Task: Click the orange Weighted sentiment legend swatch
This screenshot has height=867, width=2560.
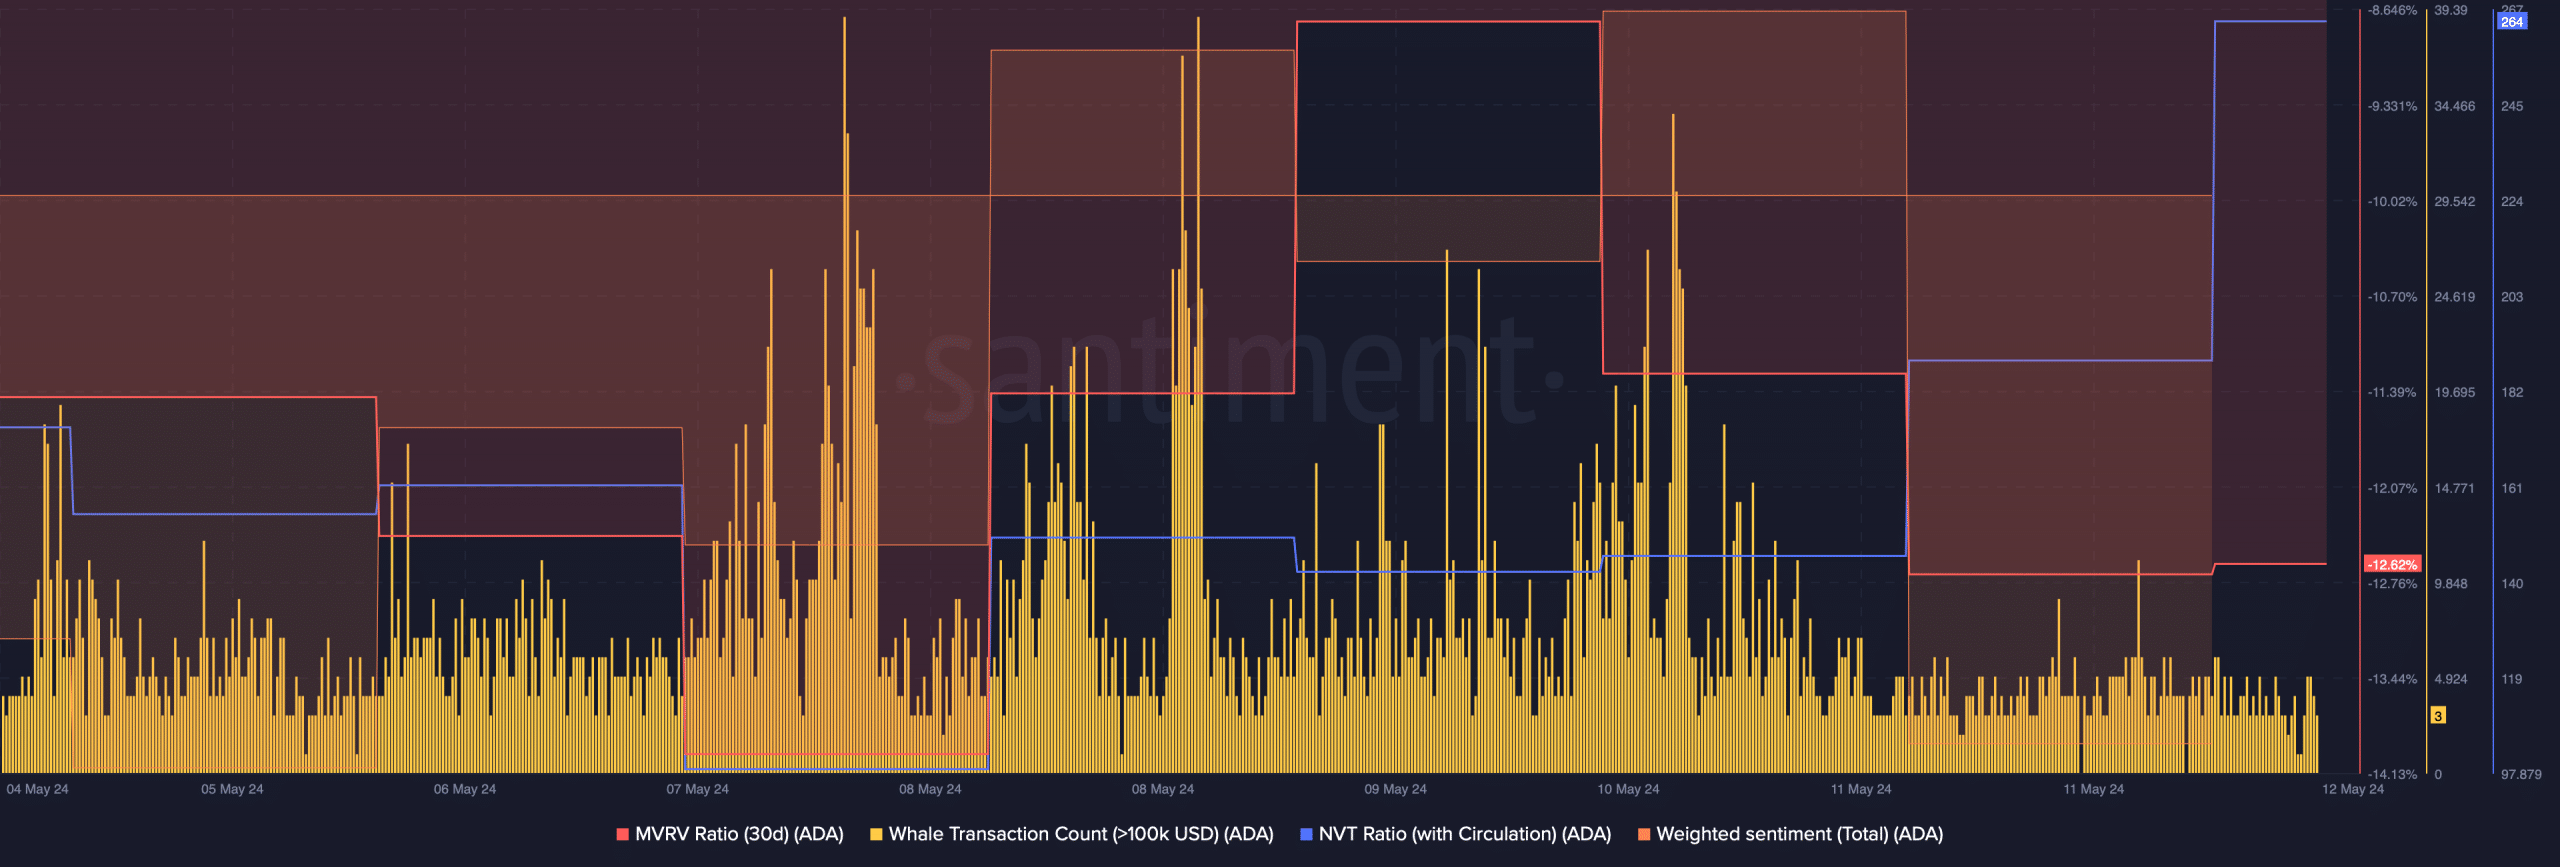Action: tap(1644, 834)
